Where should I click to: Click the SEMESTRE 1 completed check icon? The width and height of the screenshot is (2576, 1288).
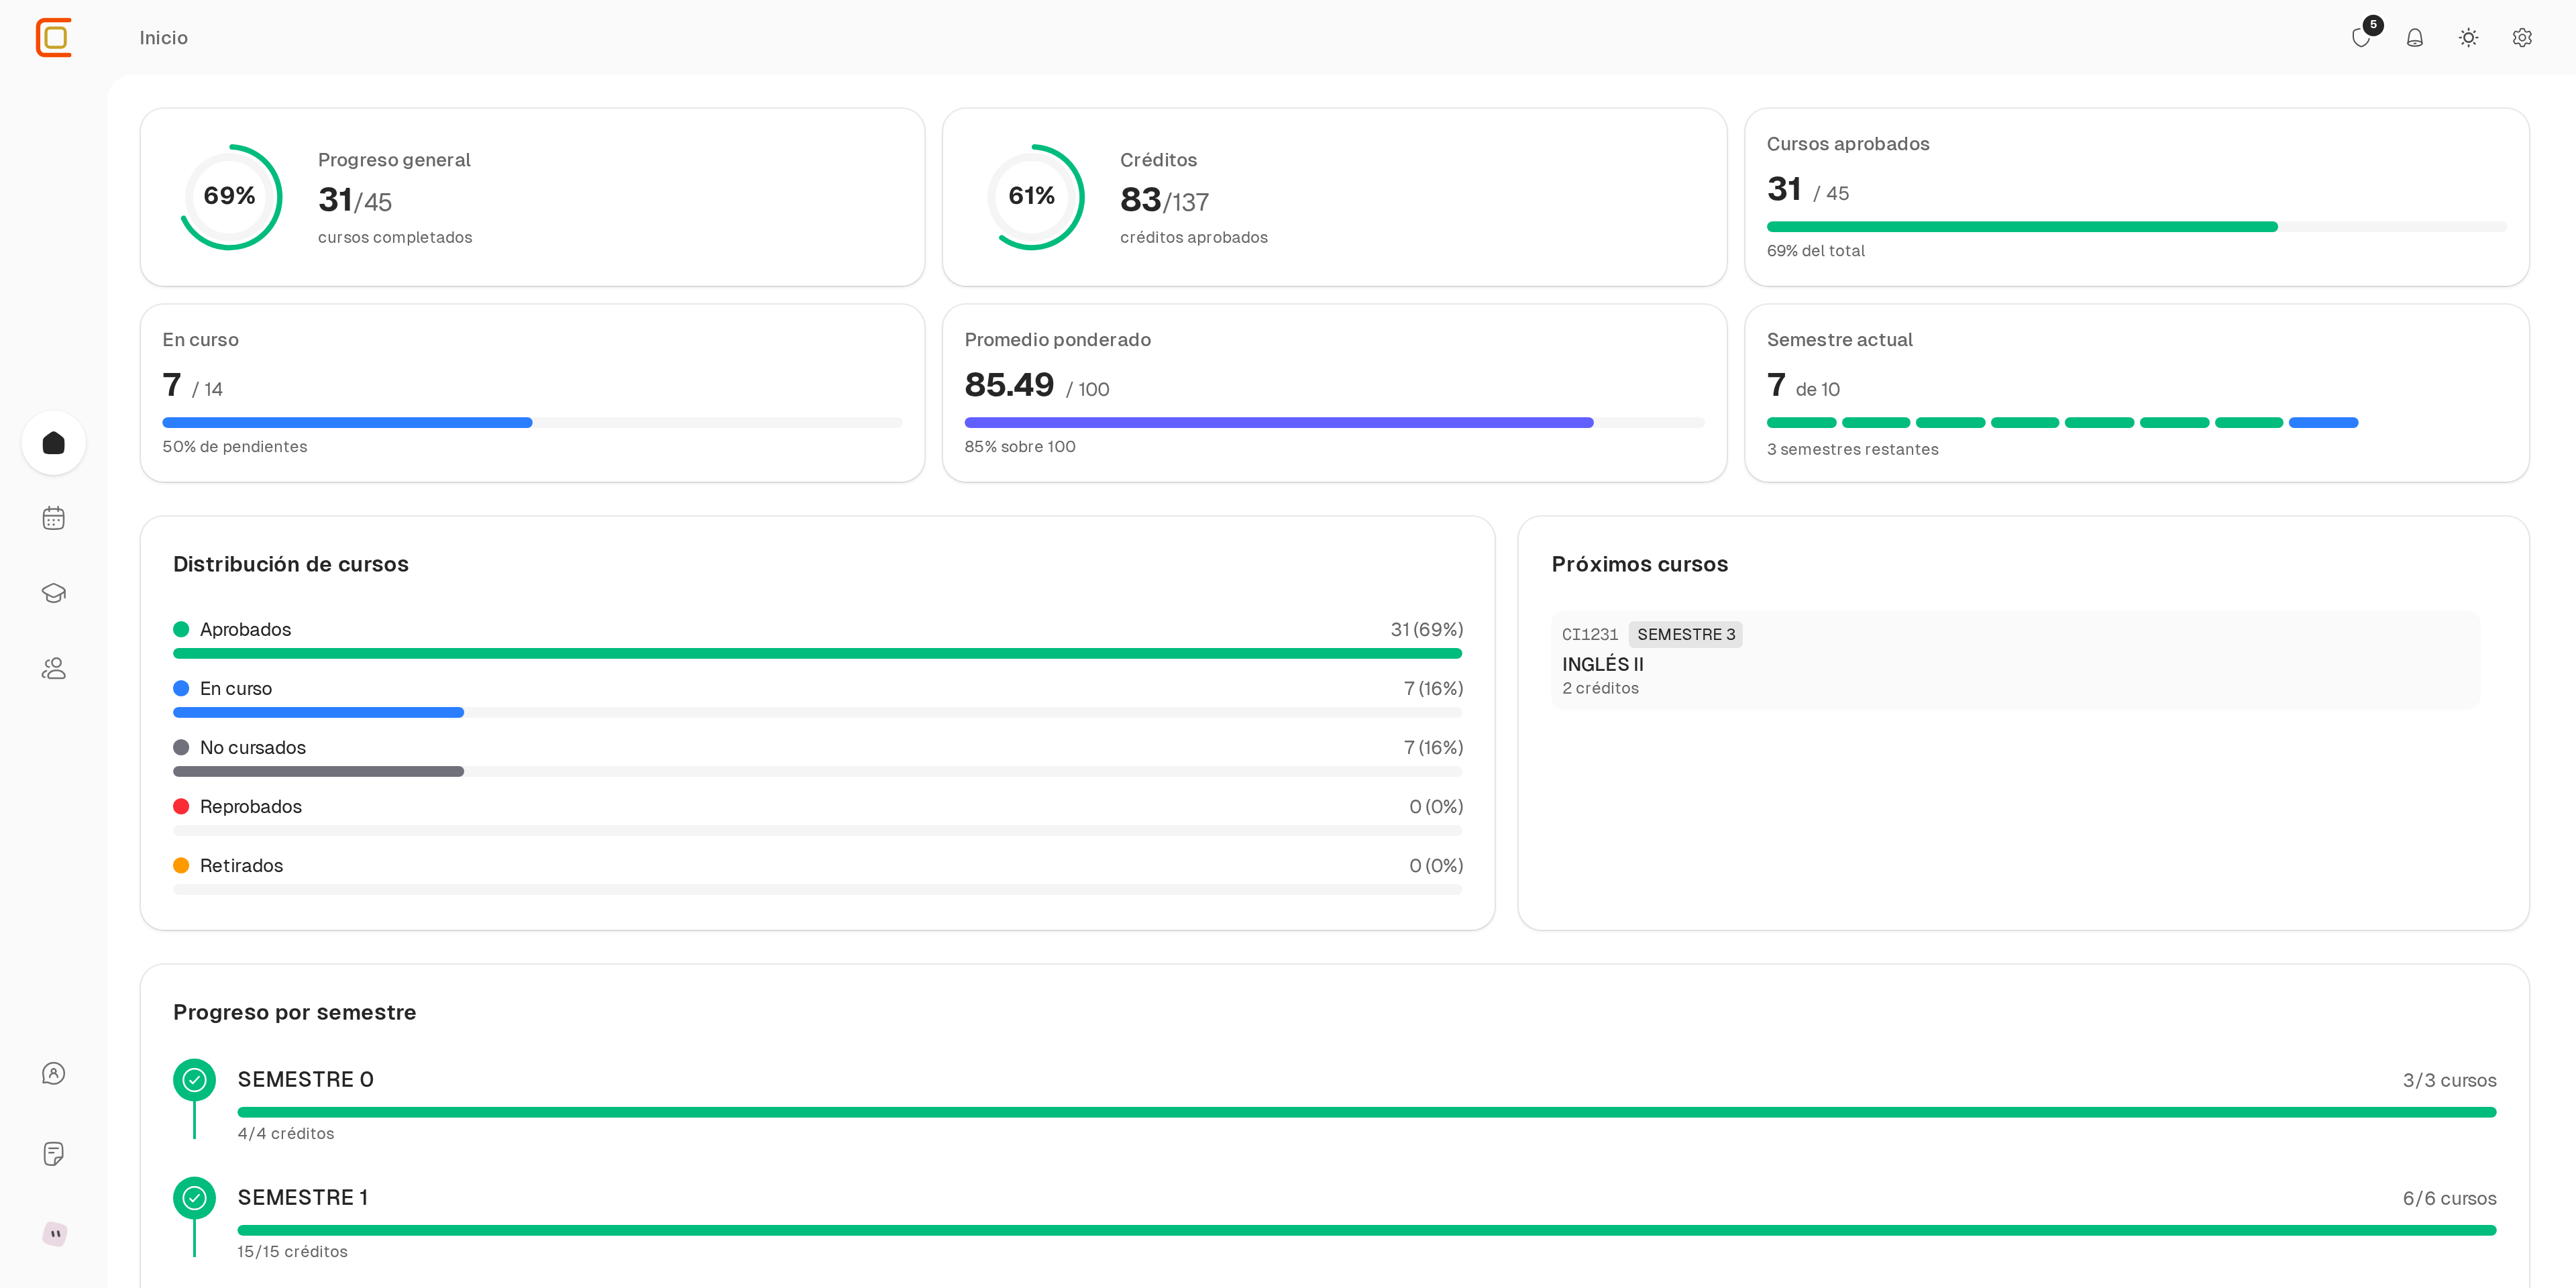tap(194, 1198)
